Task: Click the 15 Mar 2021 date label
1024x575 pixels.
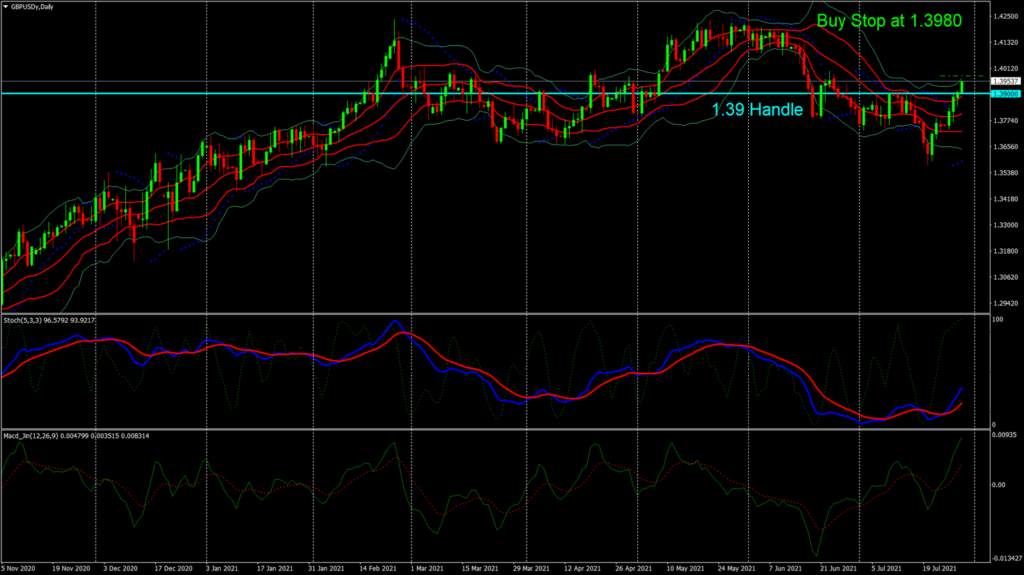Action: click(x=480, y=568)
